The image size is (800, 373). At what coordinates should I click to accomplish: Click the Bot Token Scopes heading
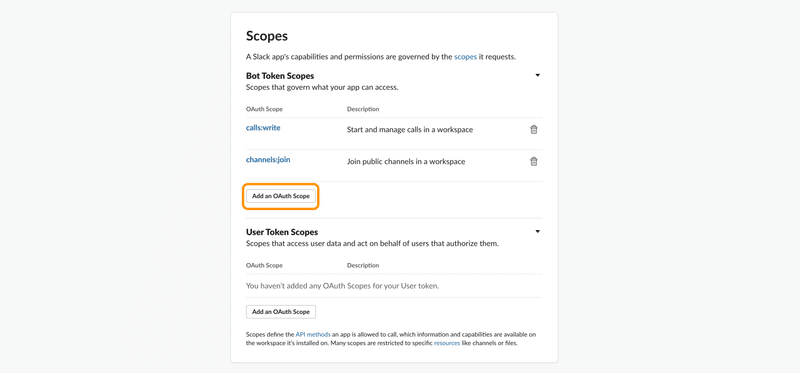(x=280, y=76)
